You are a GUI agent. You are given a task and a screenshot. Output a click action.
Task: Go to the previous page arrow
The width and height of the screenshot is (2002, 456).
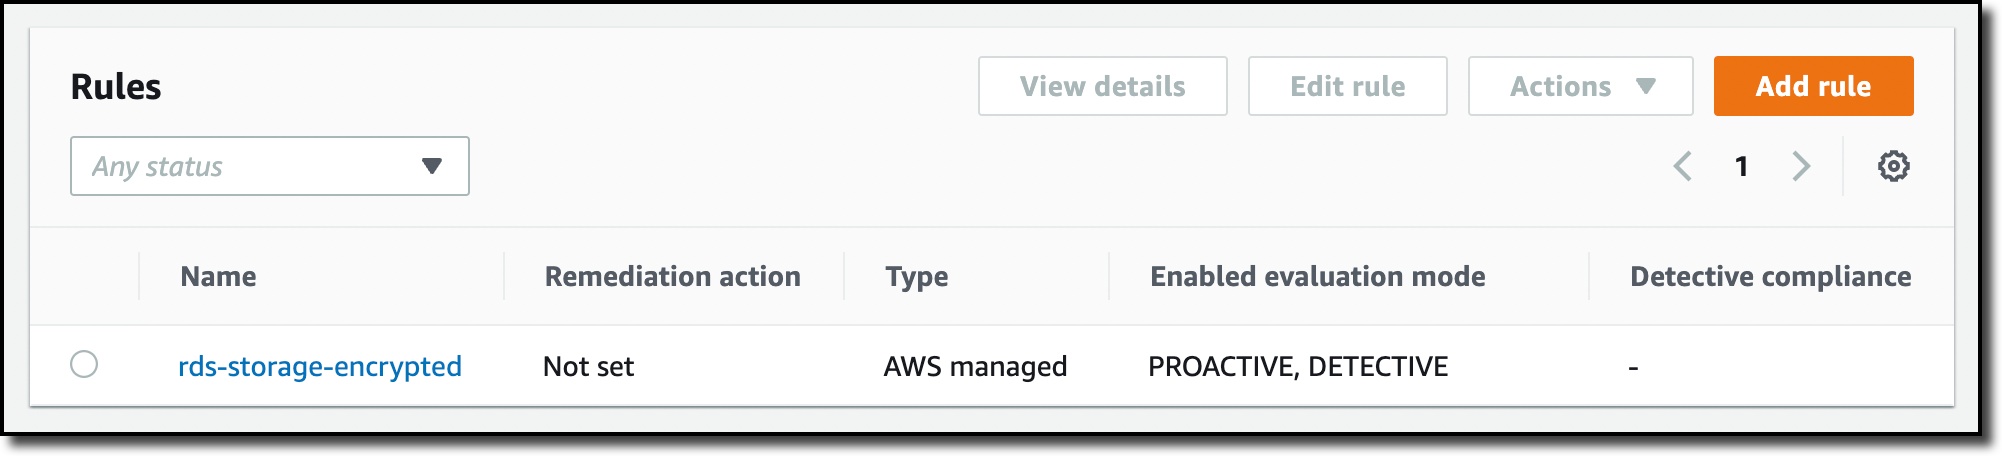(1683, 166)
